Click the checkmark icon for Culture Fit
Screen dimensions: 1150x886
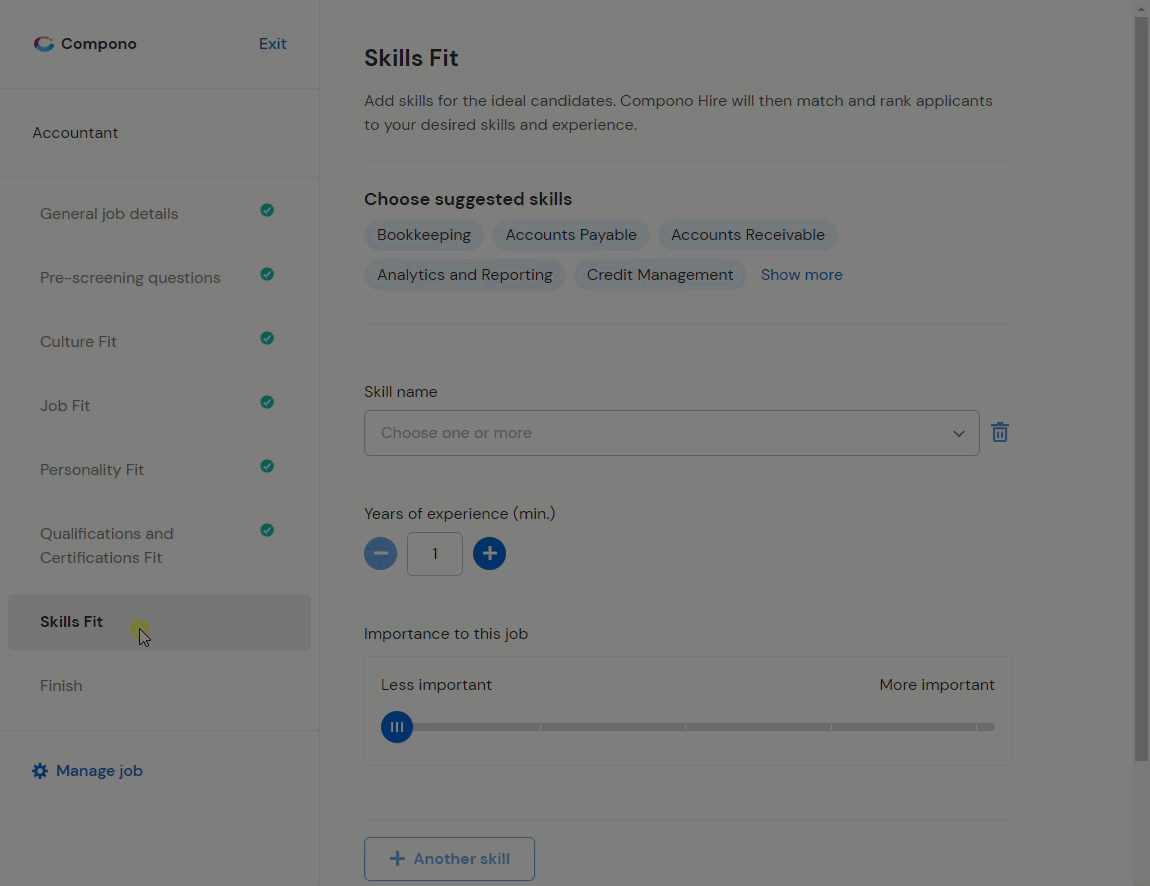coord(267,338)
